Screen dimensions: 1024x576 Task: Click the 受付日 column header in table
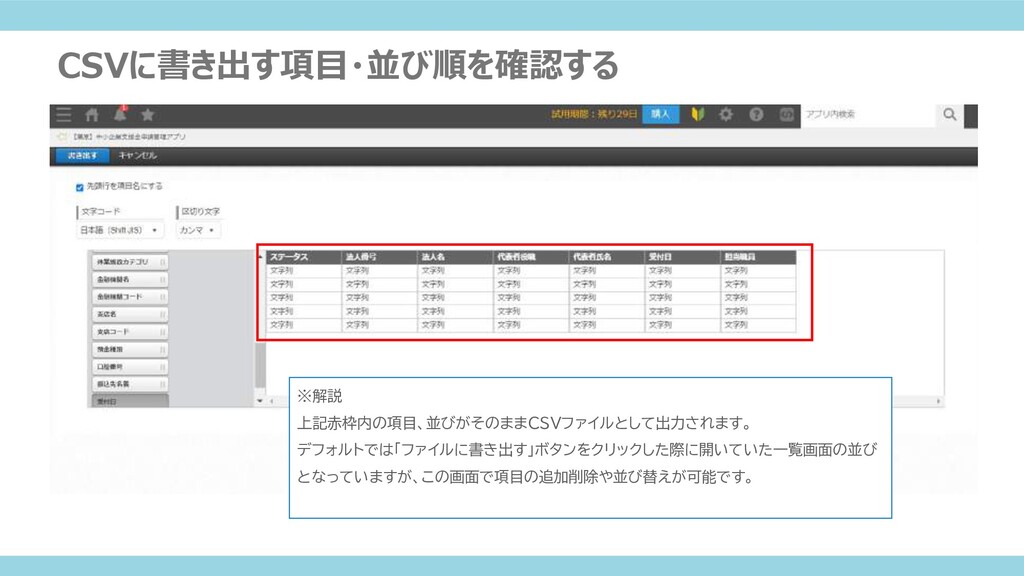point(682,257)
